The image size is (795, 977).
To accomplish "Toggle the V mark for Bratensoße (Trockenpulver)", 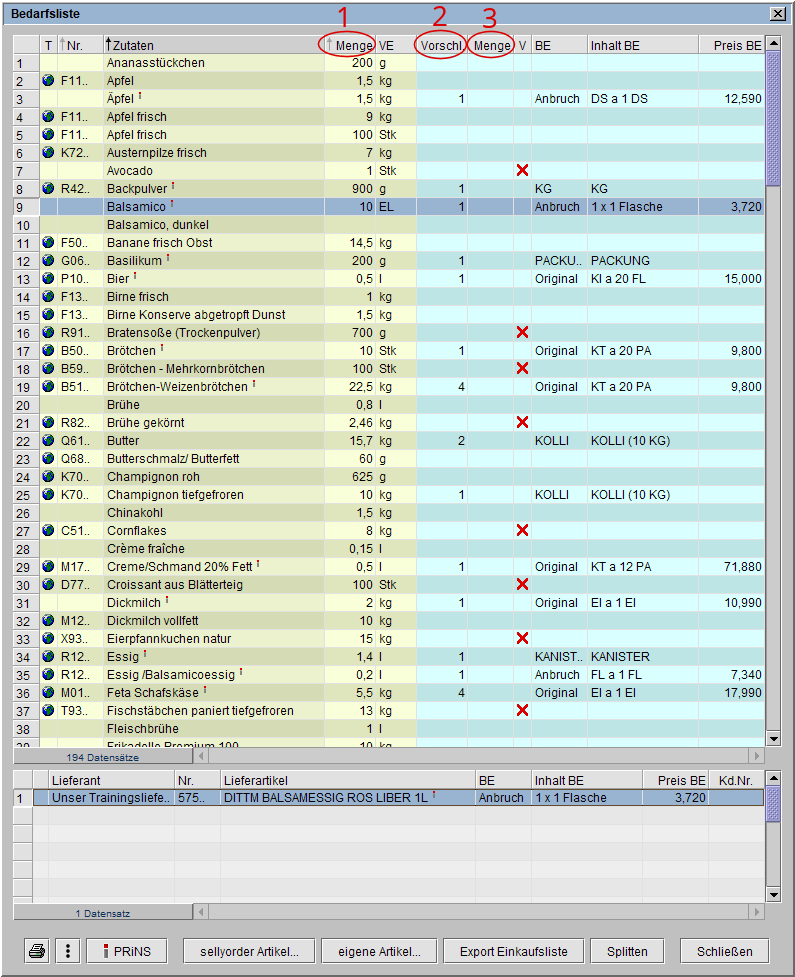I will pyautogui.click(x=522, y=333).
